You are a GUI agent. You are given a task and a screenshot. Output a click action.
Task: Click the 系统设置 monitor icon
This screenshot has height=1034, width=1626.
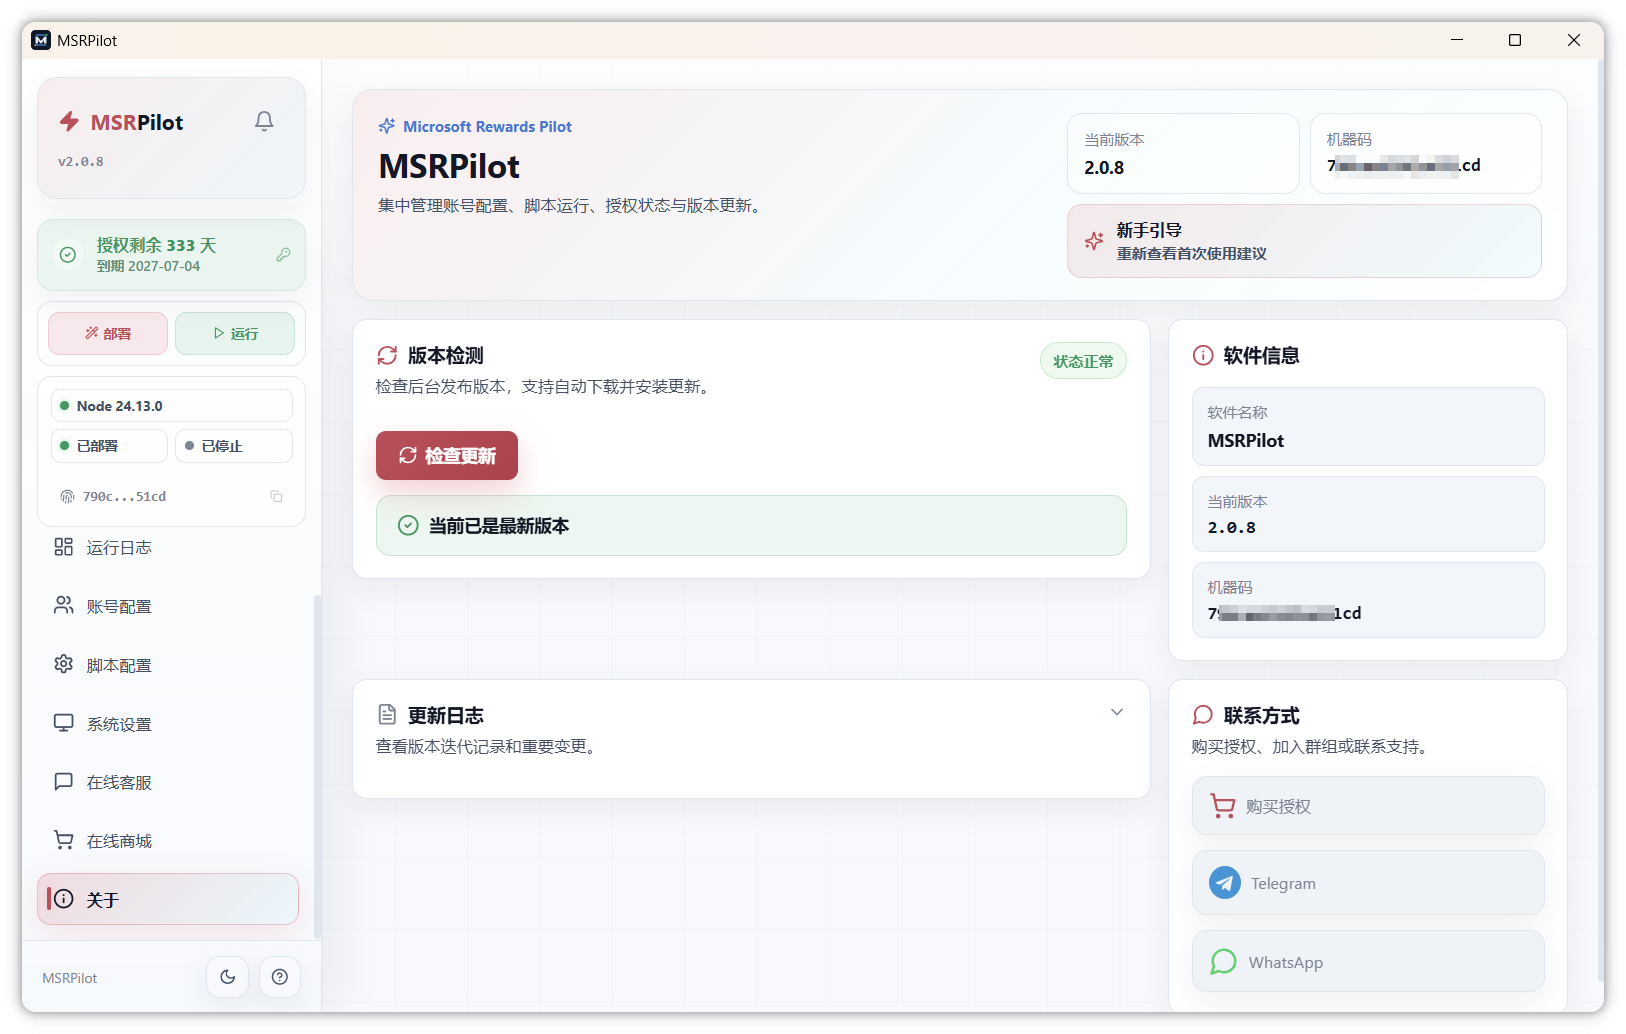[x=64, y=723]
